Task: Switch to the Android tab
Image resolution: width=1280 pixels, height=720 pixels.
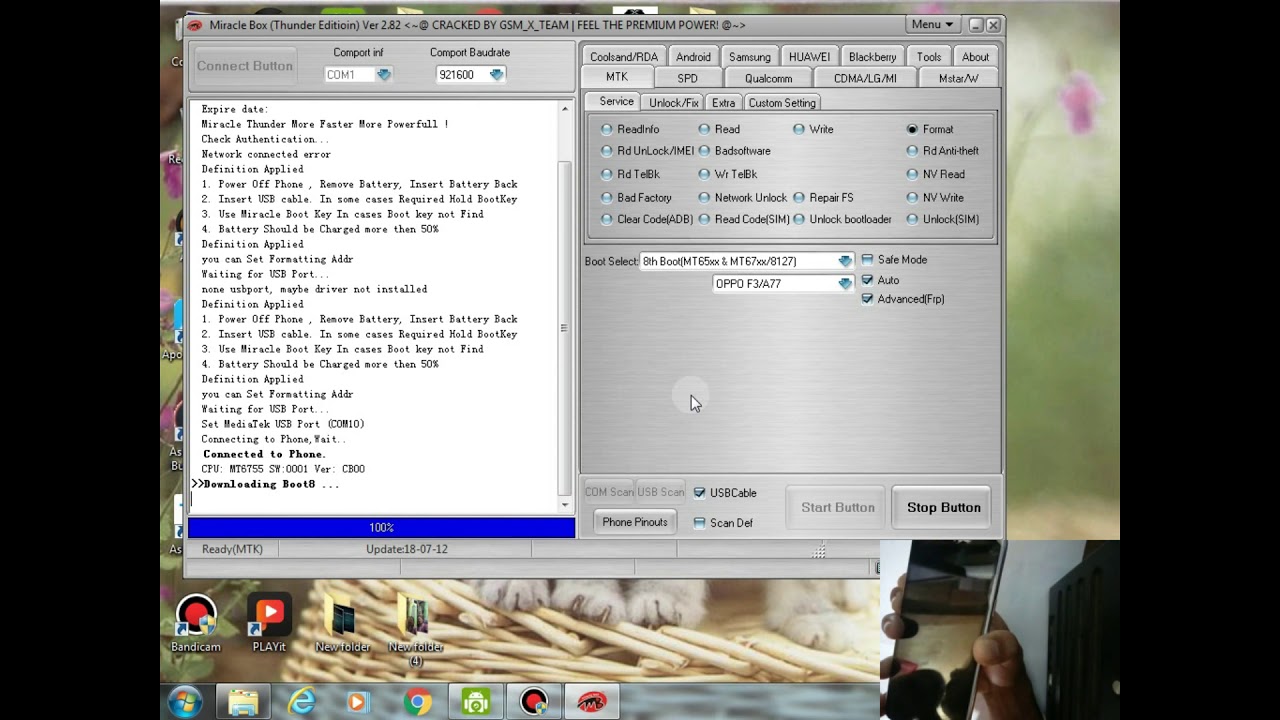Action: point(693,57)
